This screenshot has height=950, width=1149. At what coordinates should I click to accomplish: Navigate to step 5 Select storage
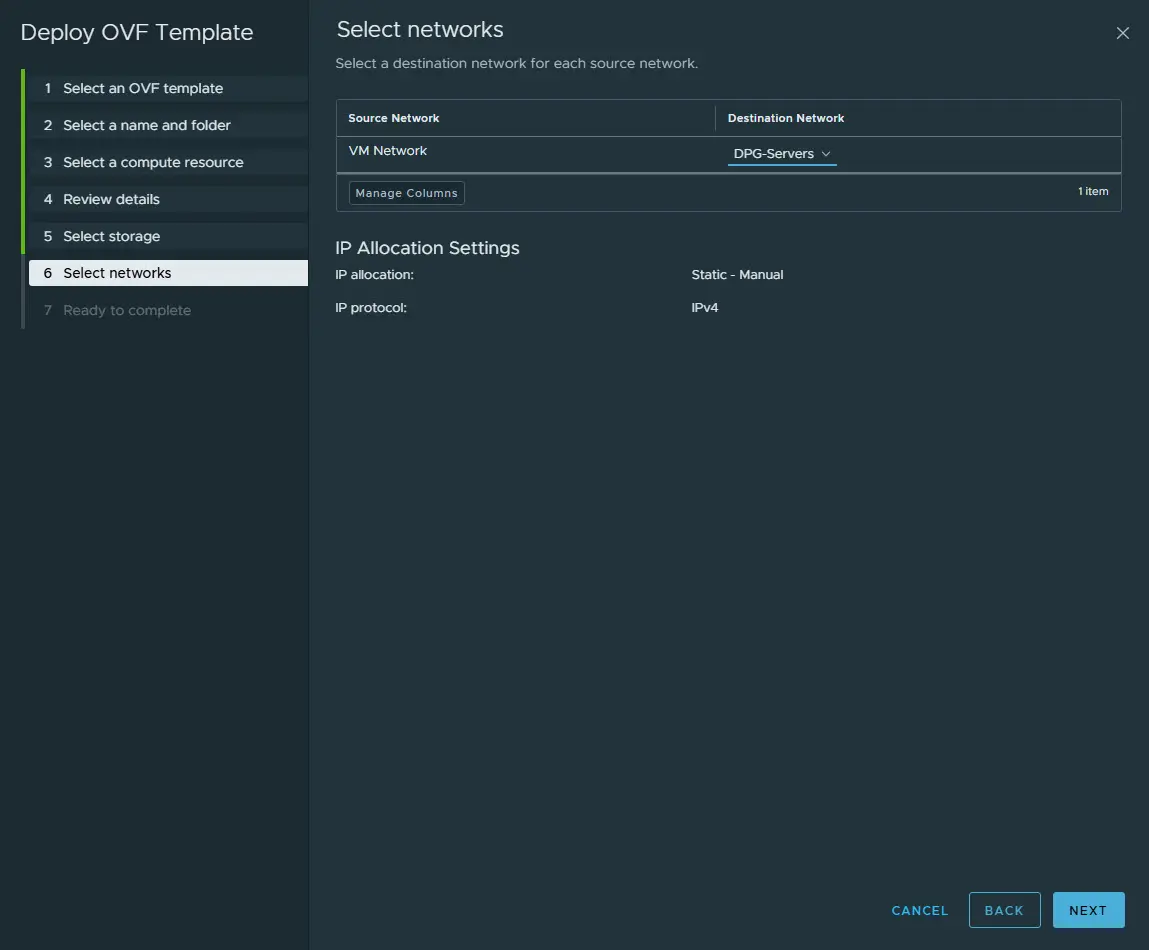(x=111, y=236)
